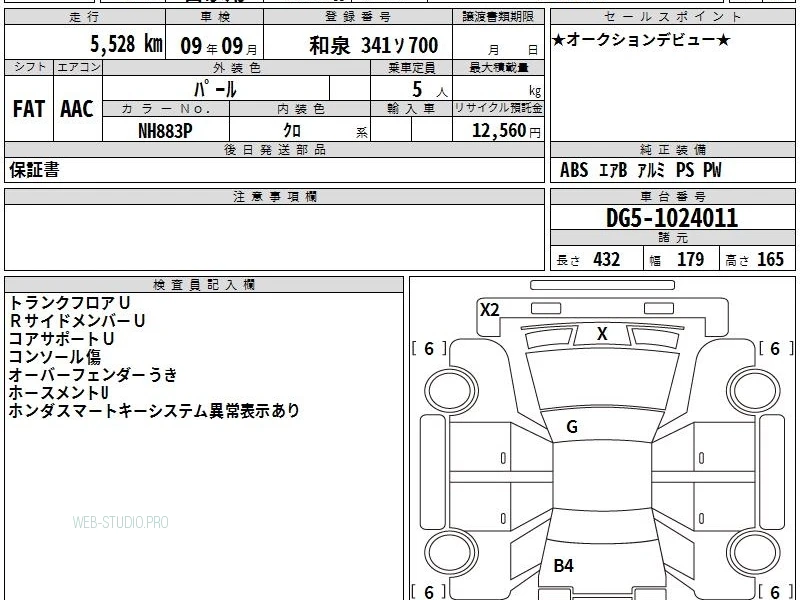This screenshot has width=800, height=600.
Task: Select the 譲渡書類期限 header
Action: coord(498,17)
